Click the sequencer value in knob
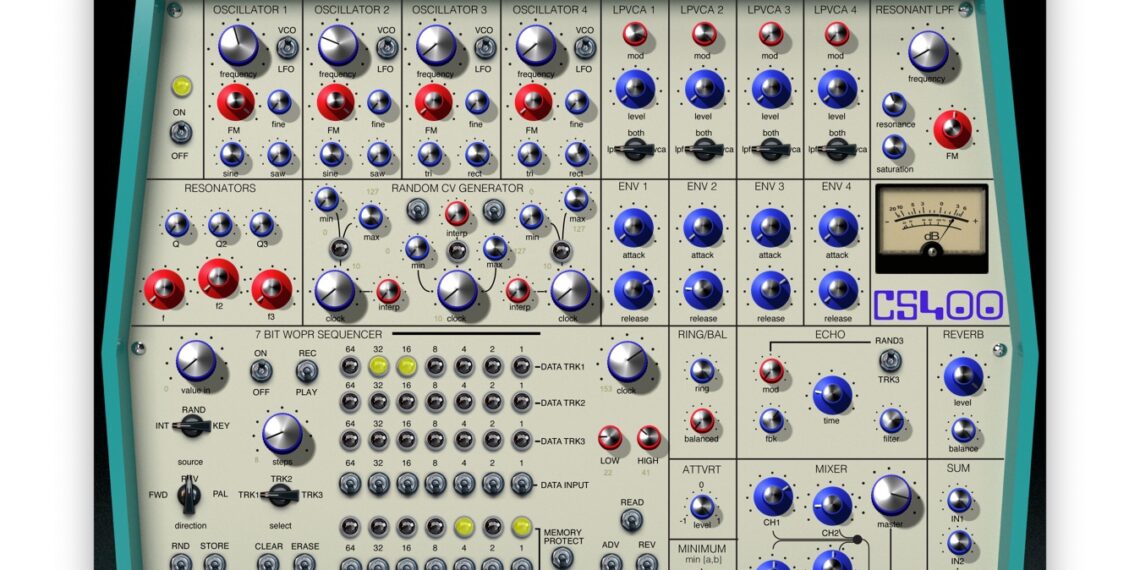The image size is (1140, 570). click(x=196, y=361)
